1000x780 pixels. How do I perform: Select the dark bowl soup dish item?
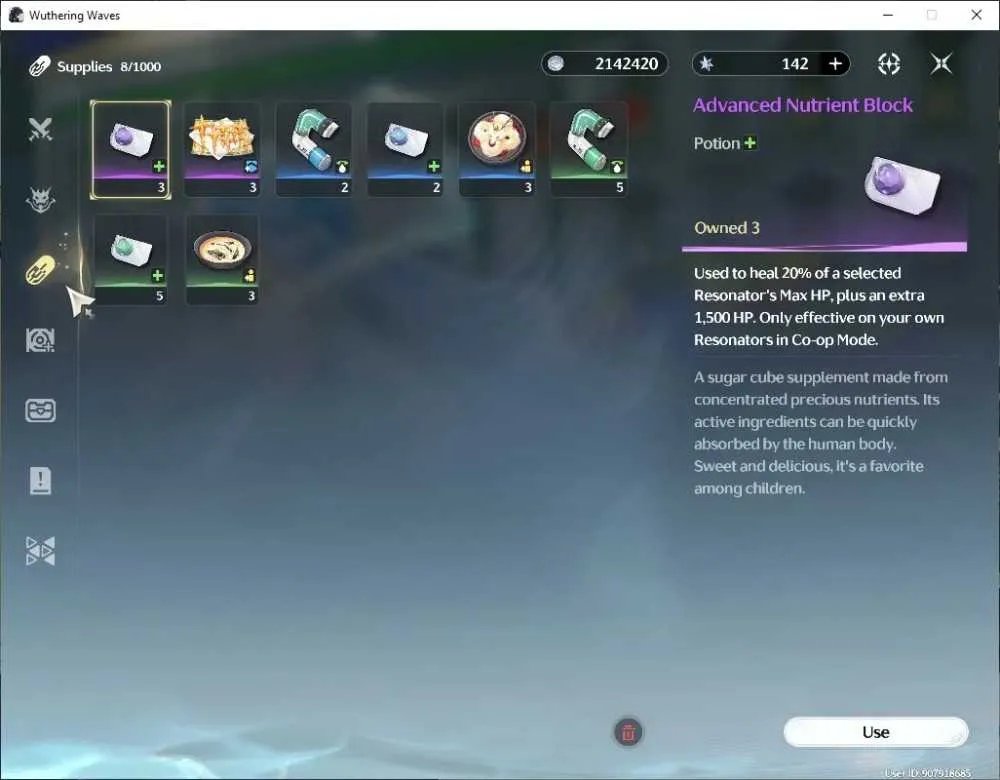pos(222,260)
